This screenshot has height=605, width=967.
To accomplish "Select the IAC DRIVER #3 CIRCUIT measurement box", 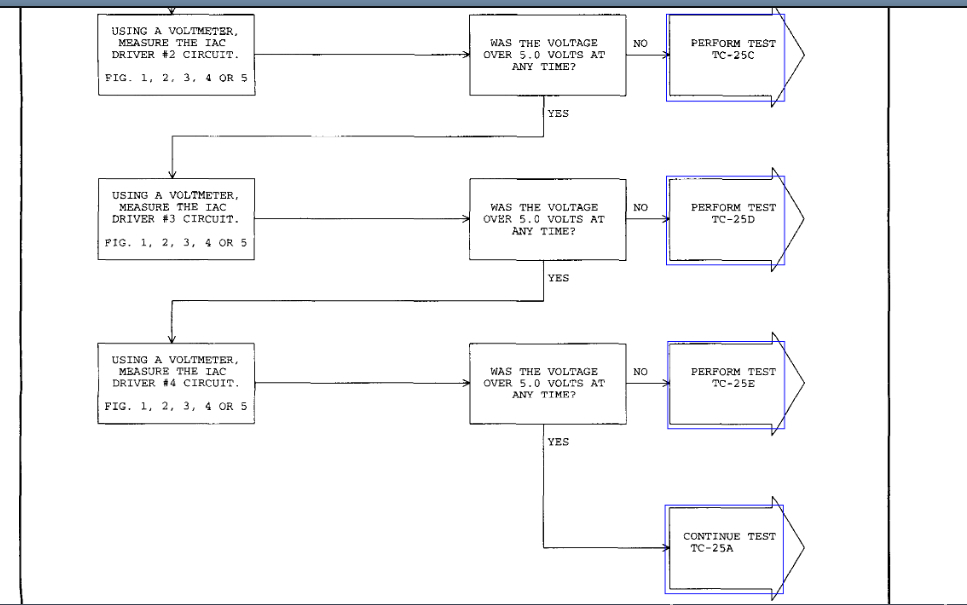I will [x=176, y=219].
